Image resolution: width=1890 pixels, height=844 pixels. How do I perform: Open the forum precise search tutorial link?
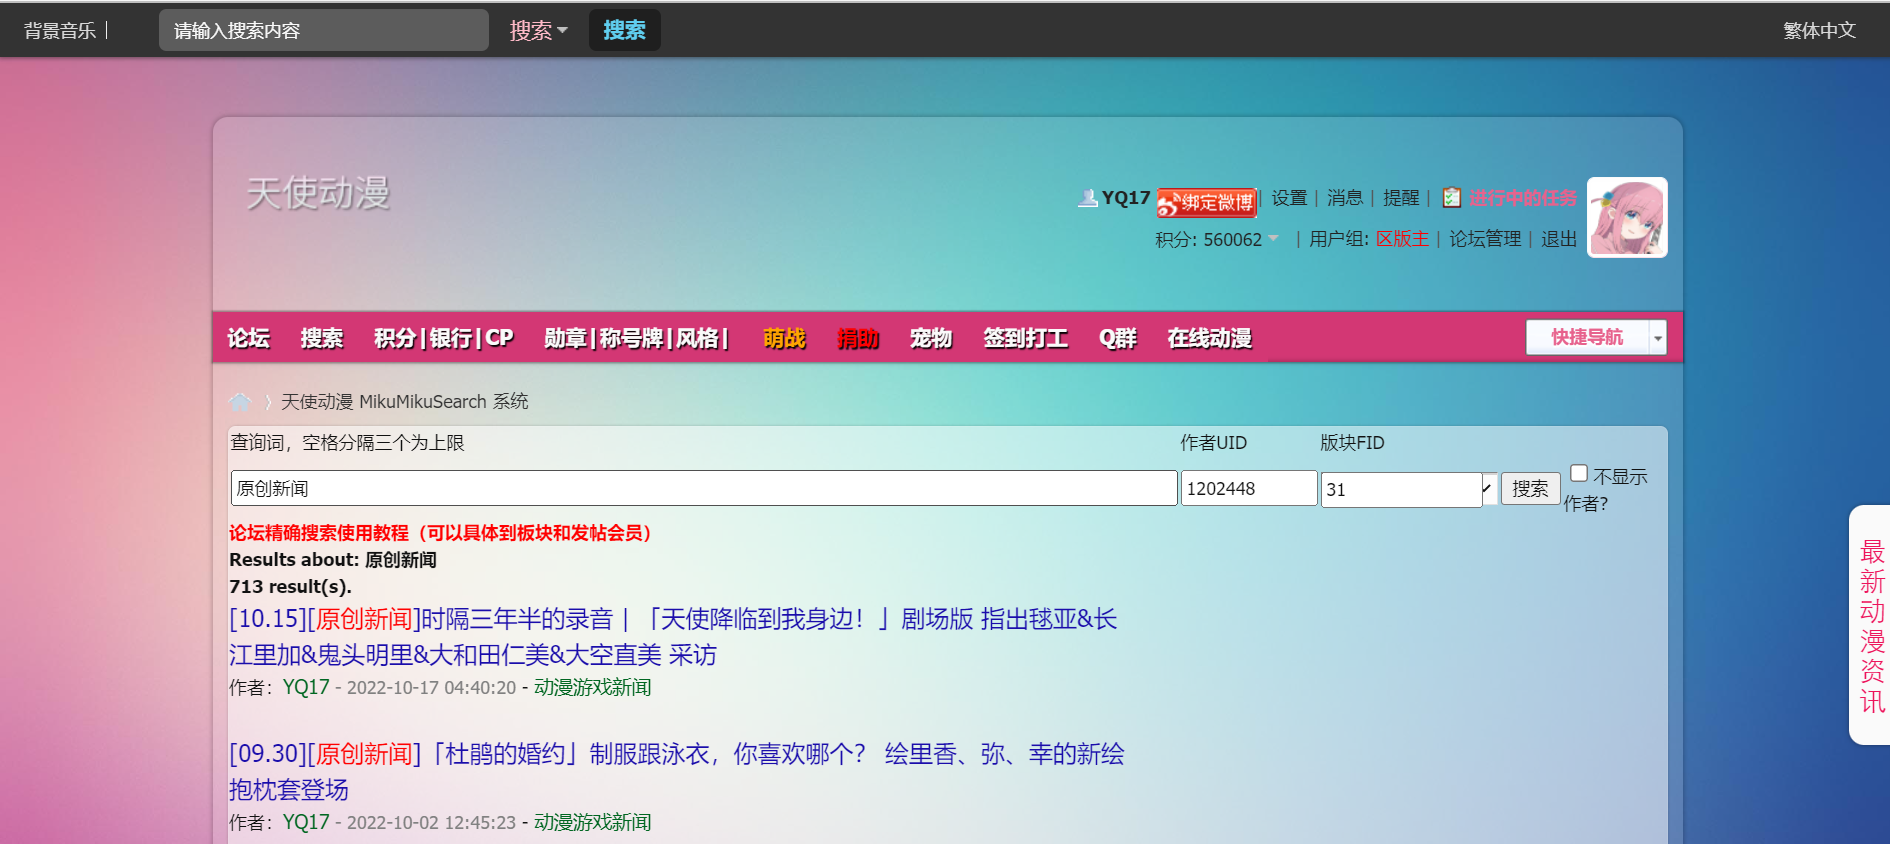(x=440, y=533)
